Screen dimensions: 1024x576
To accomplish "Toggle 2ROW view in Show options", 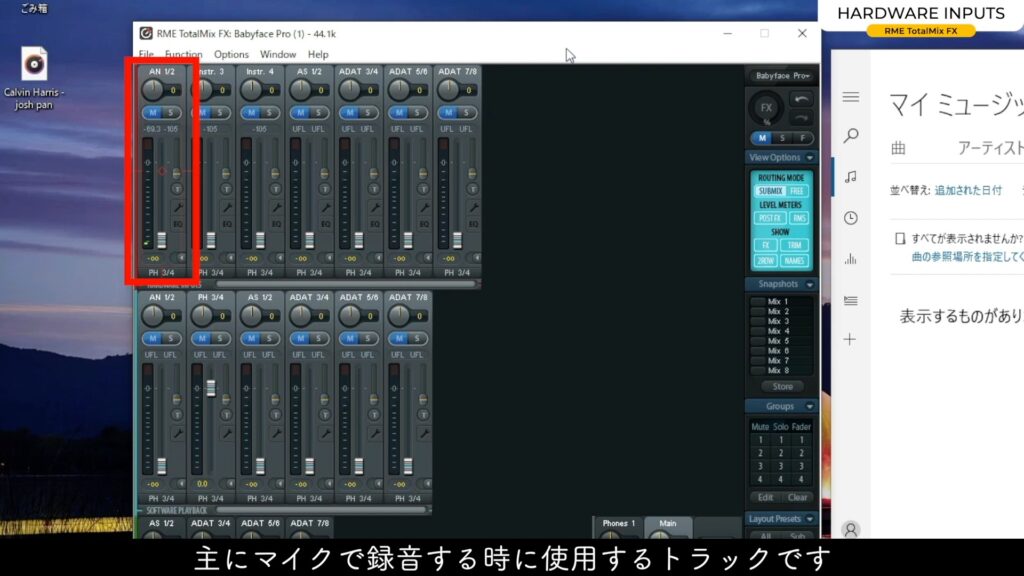I will click(x=765, y=261).
